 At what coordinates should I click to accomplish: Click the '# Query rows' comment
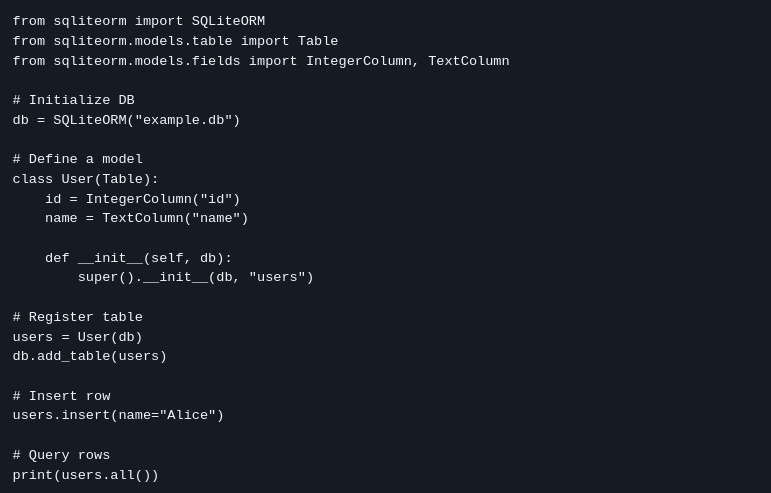point(61,455)
